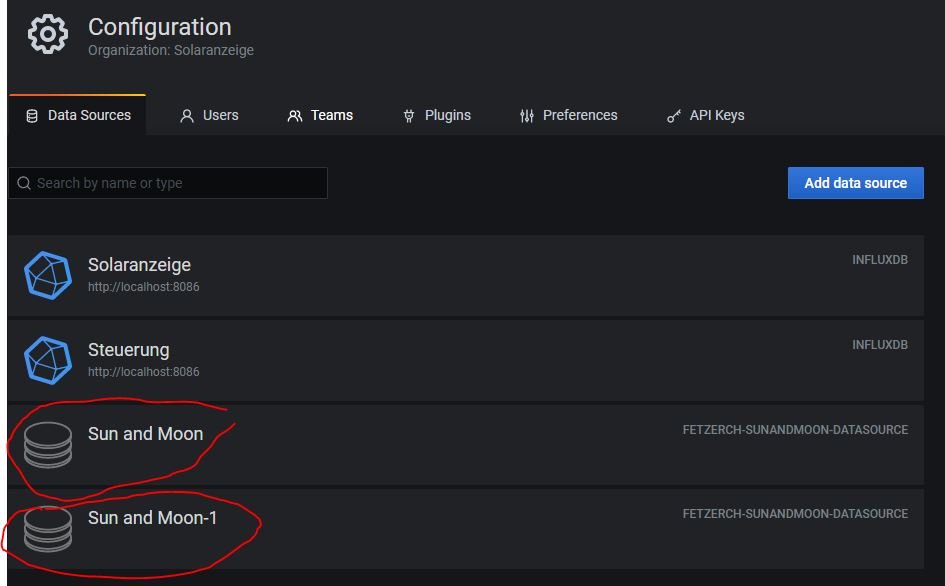Open the Plugins tab
This screenshot has width=945, height=586.
[436, 115]
